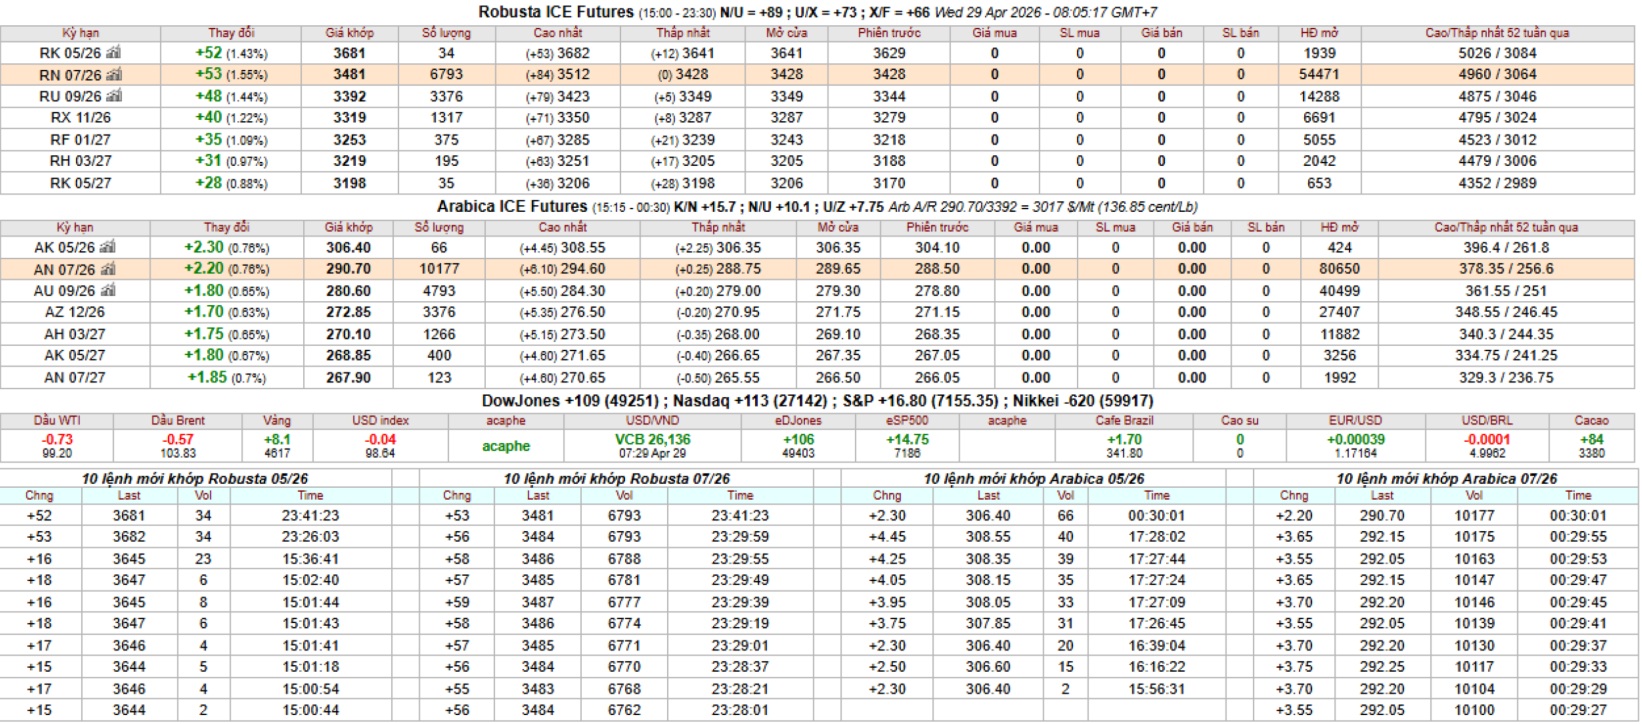Click the Dầu Brent price cell

tap(178, 445)
